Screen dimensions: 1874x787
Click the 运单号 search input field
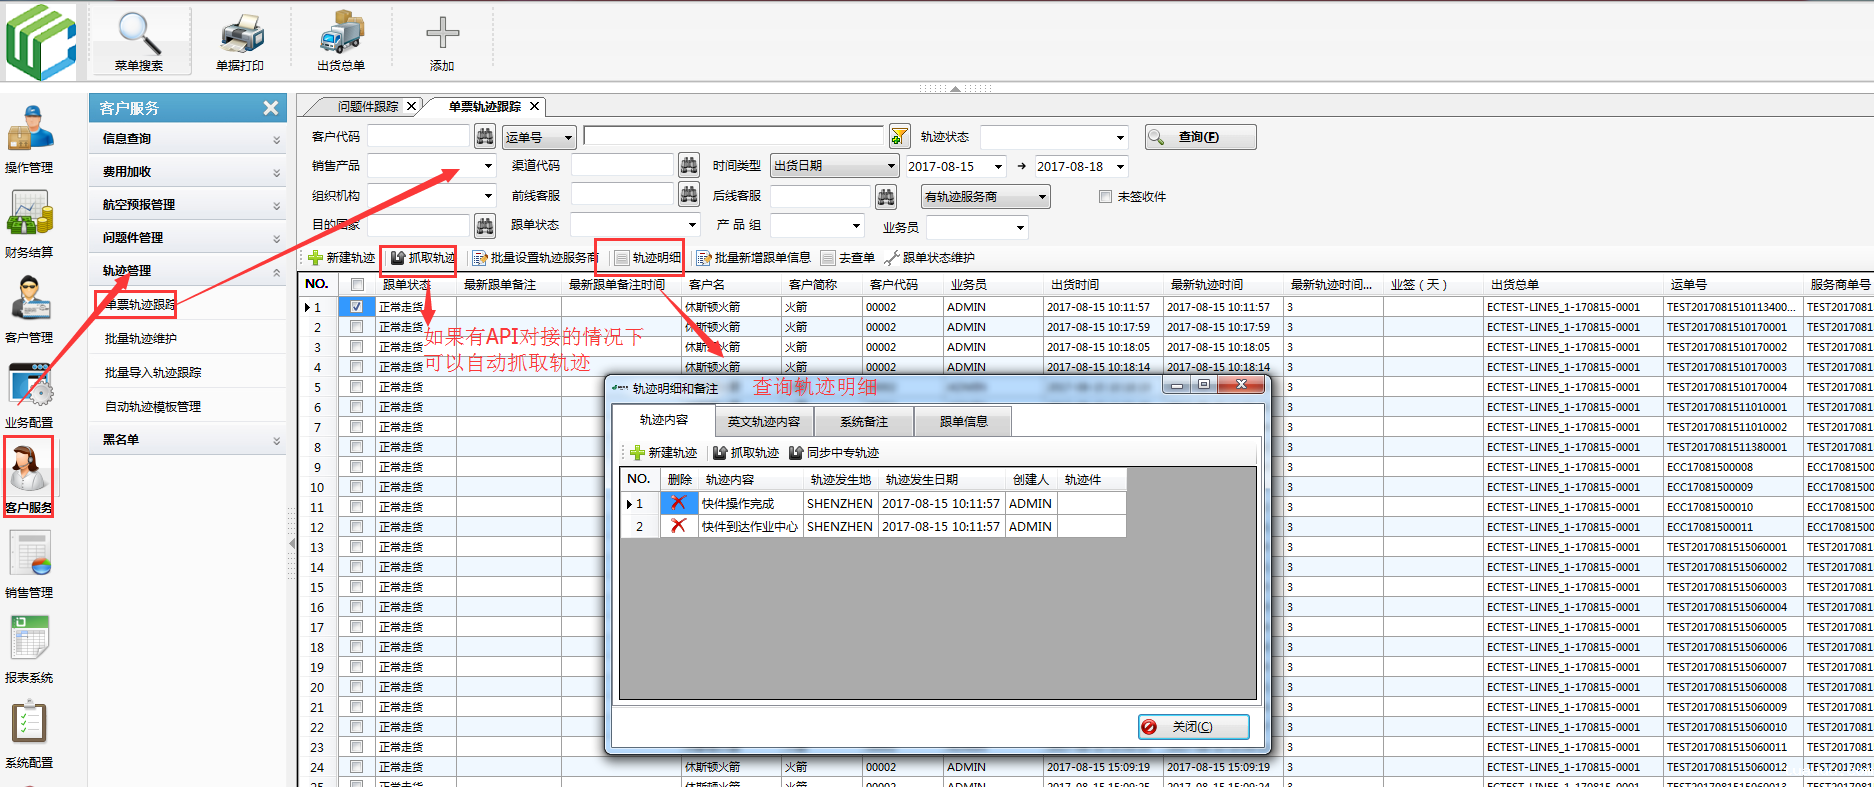pyautogui.click(x=734, y=136)
